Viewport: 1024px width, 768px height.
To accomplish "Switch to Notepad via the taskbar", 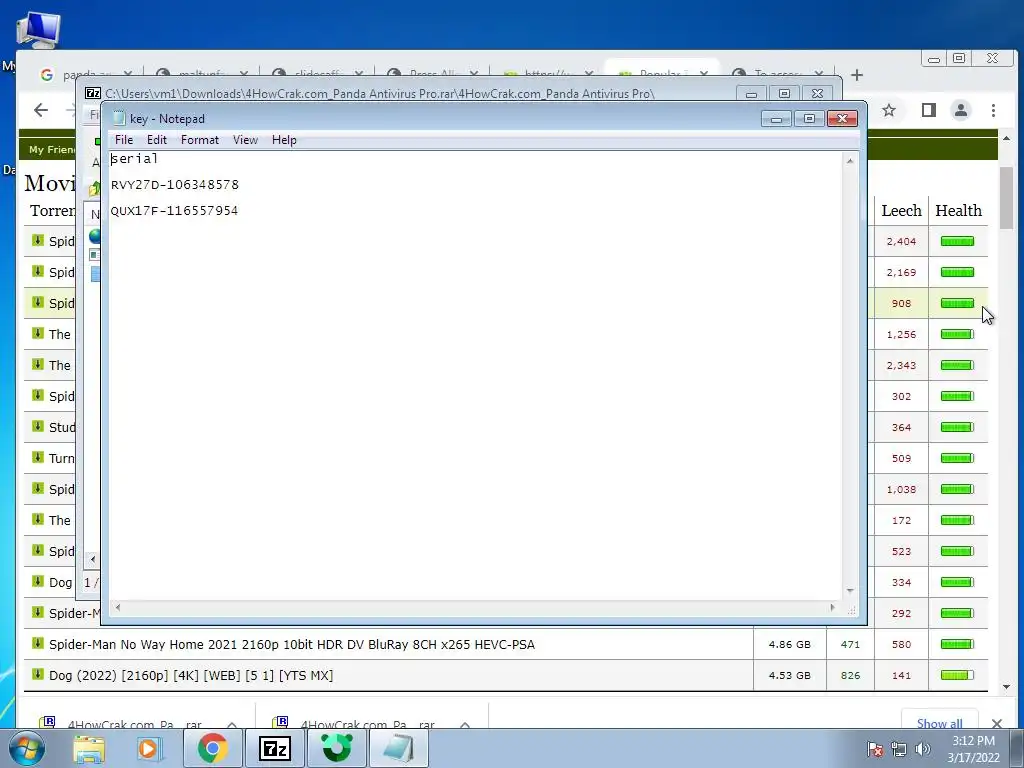I will point(399,748).
